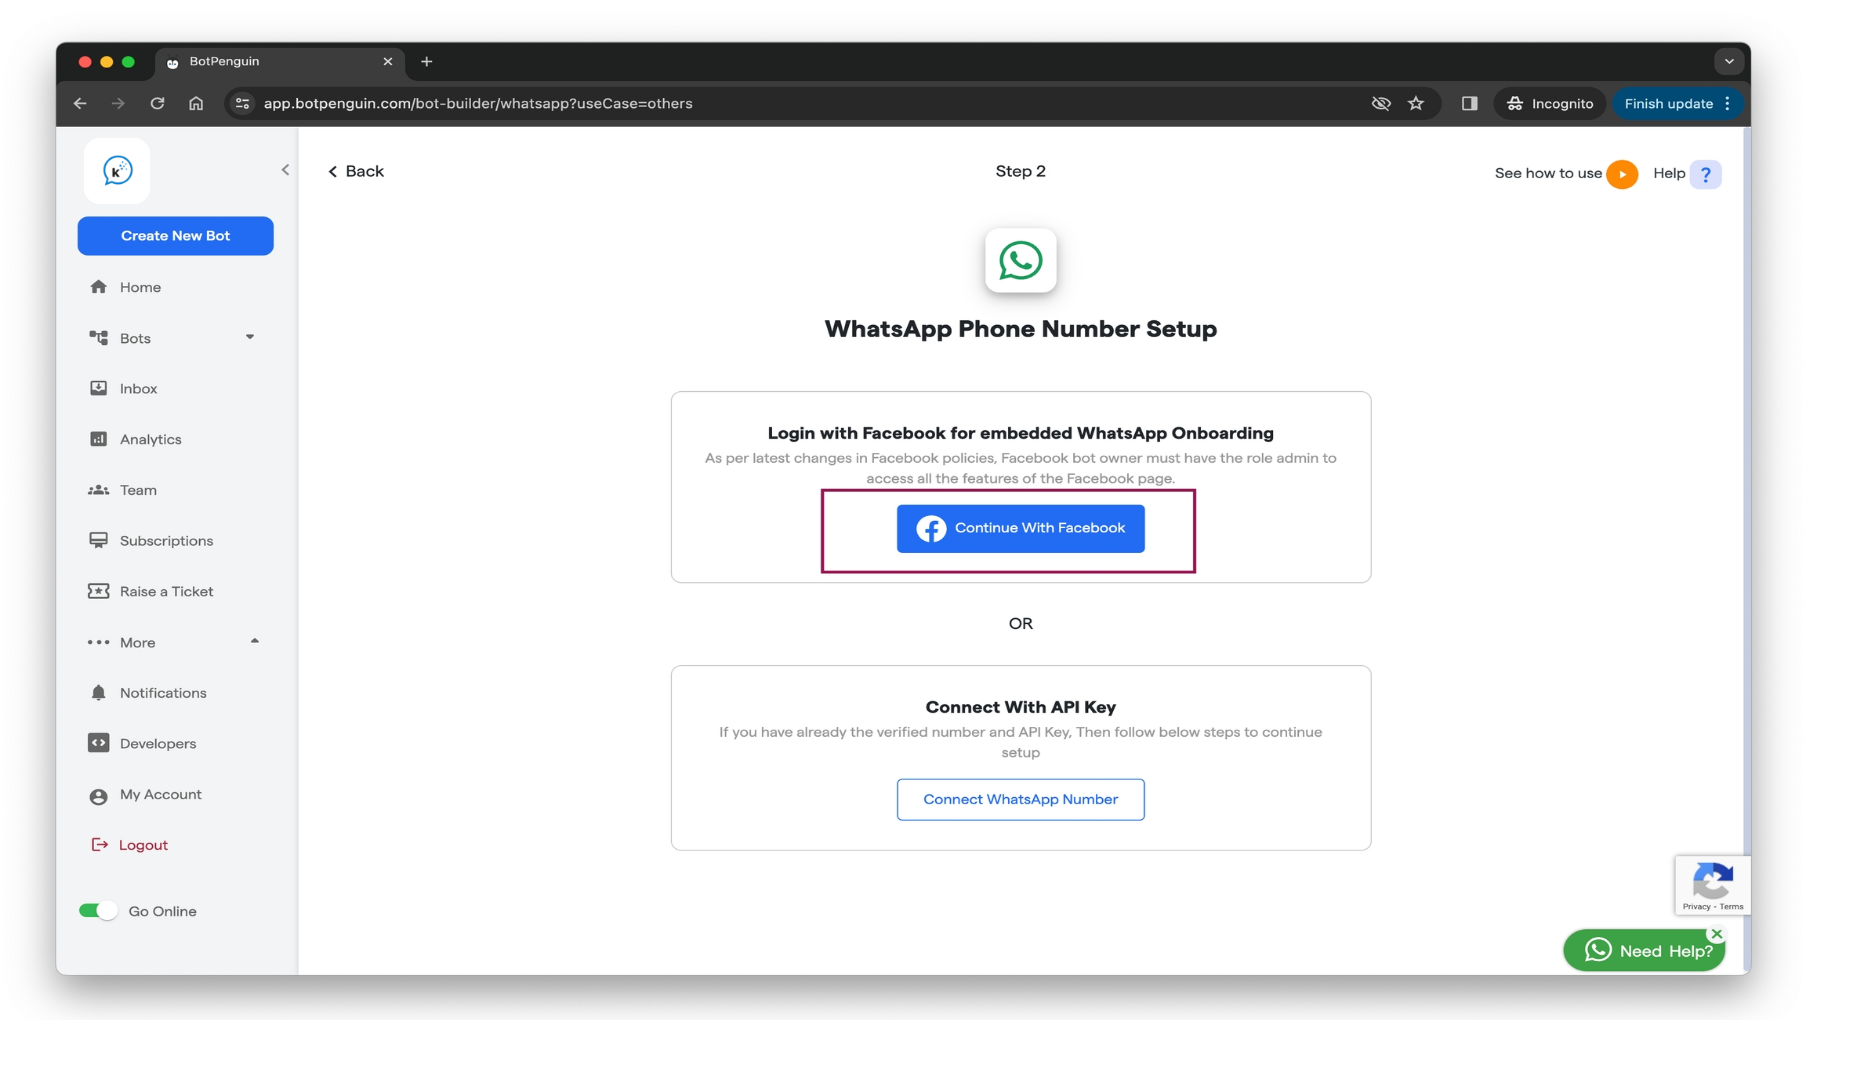Select the BotPenguin browser tab

click(280, 62)
